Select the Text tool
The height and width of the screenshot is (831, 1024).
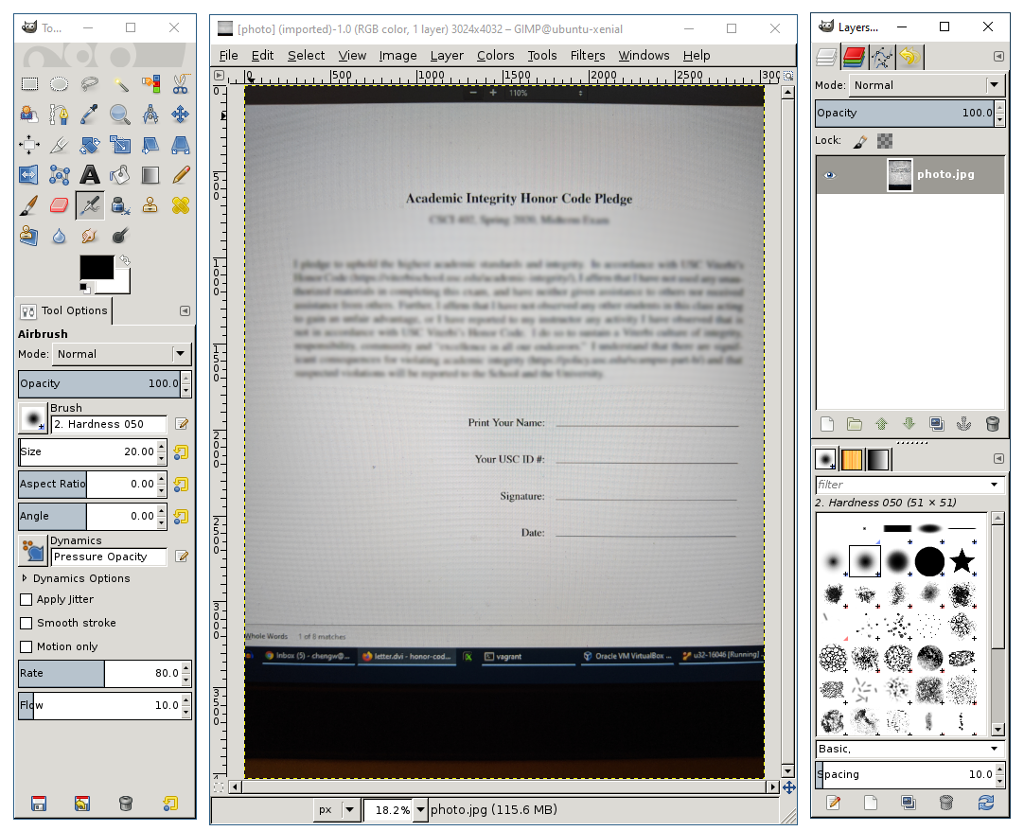click(90, 175)
